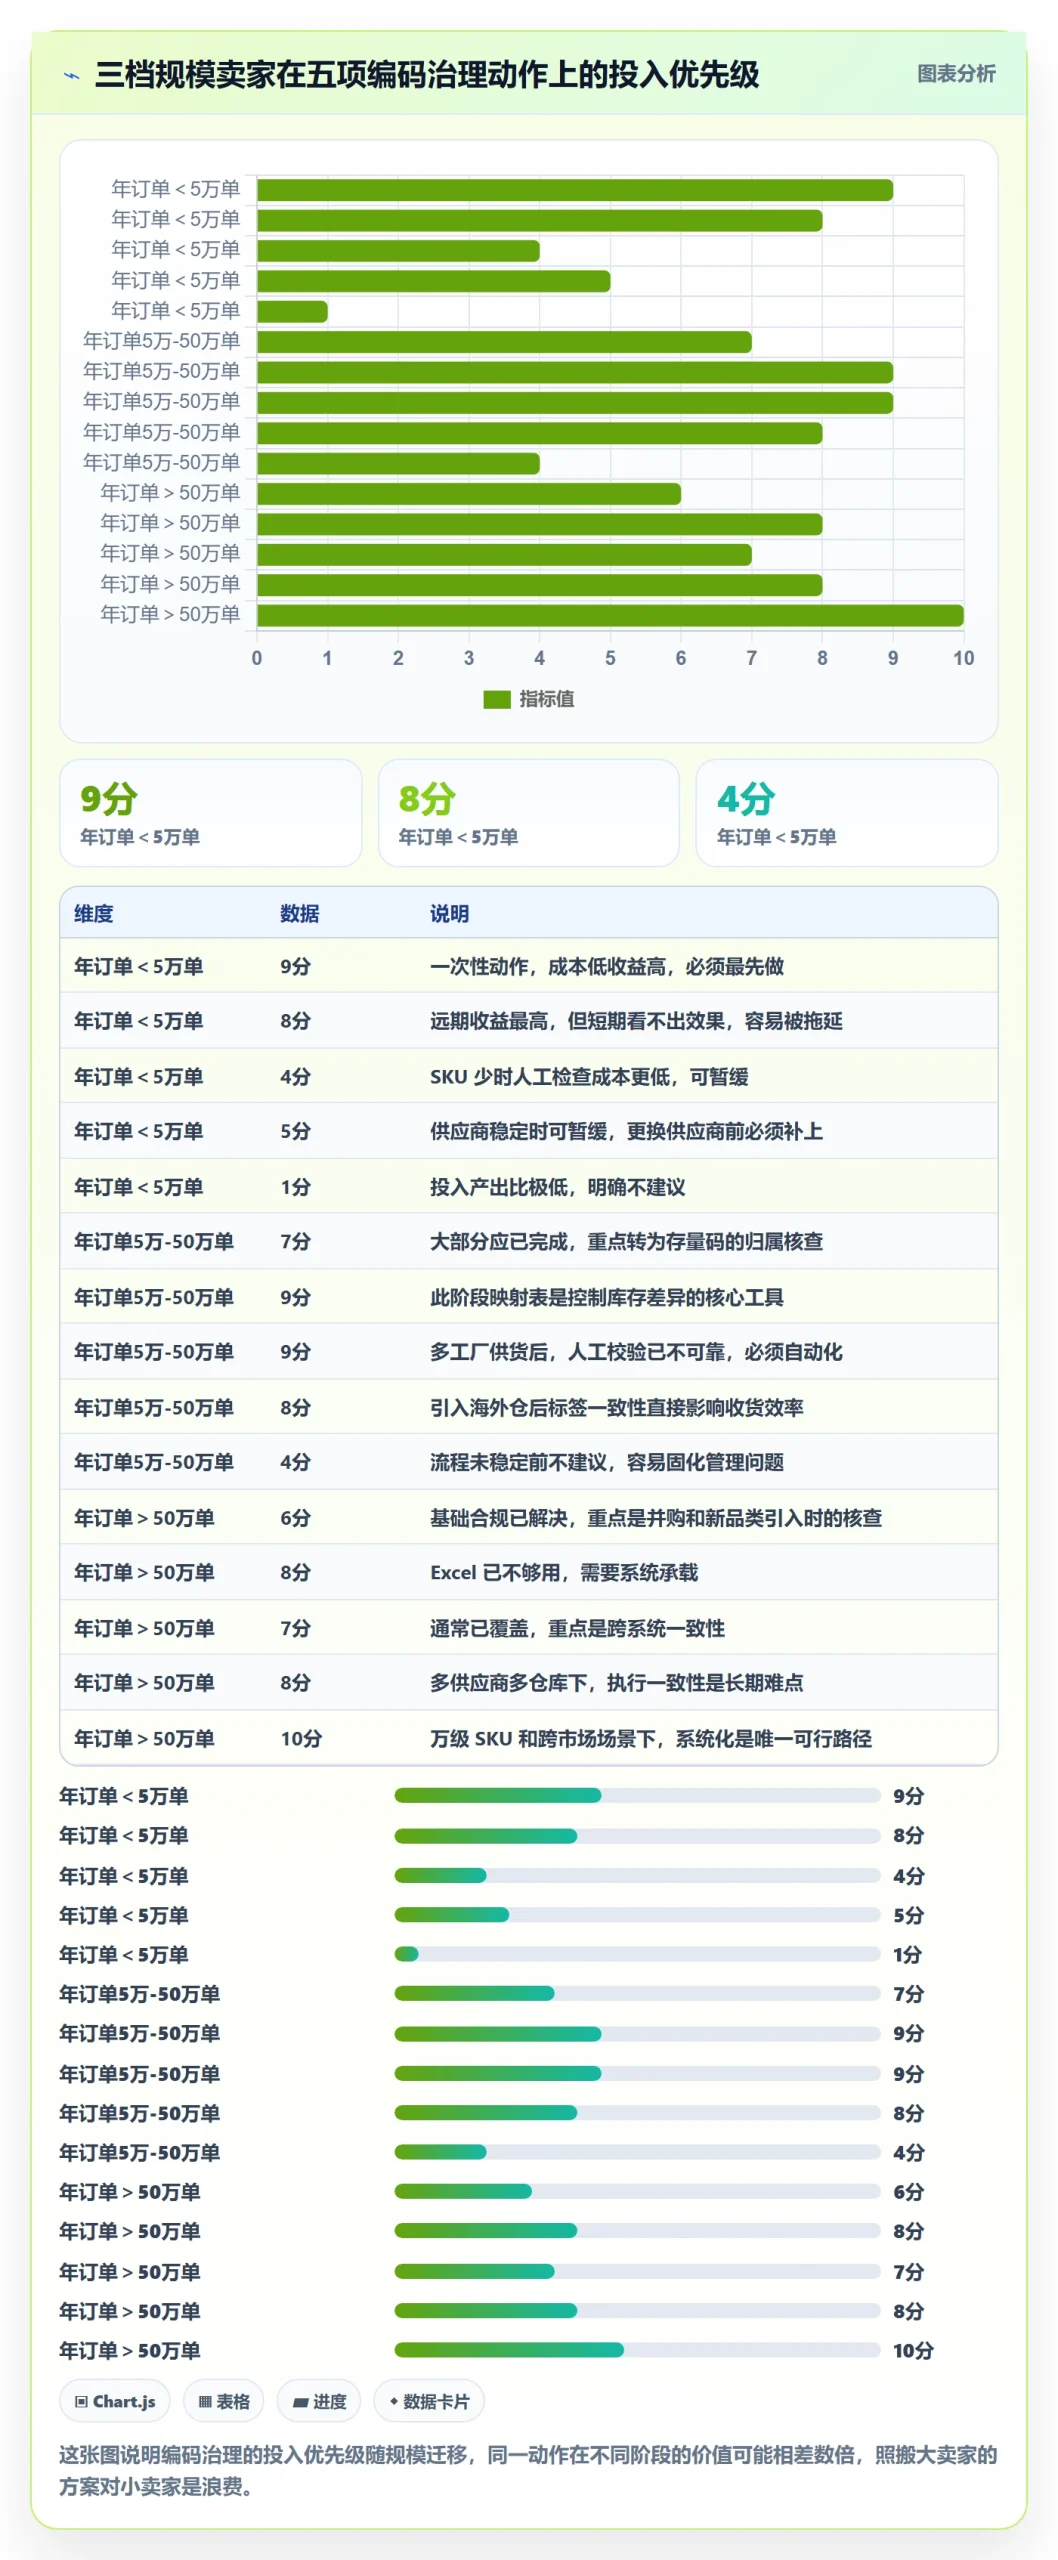Click the 6分 cell in the table

pyautogui.click(x=295, y=1518)
